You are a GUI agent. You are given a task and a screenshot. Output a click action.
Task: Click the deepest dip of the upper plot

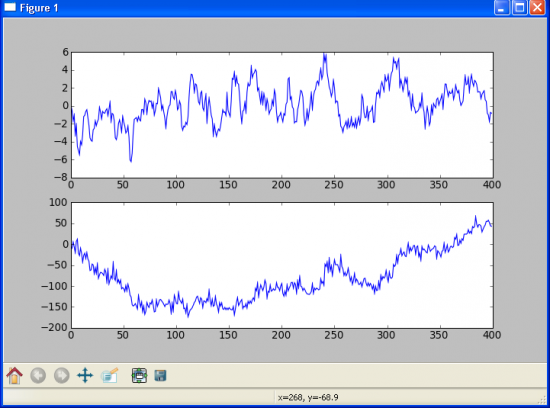pos(131,161)
